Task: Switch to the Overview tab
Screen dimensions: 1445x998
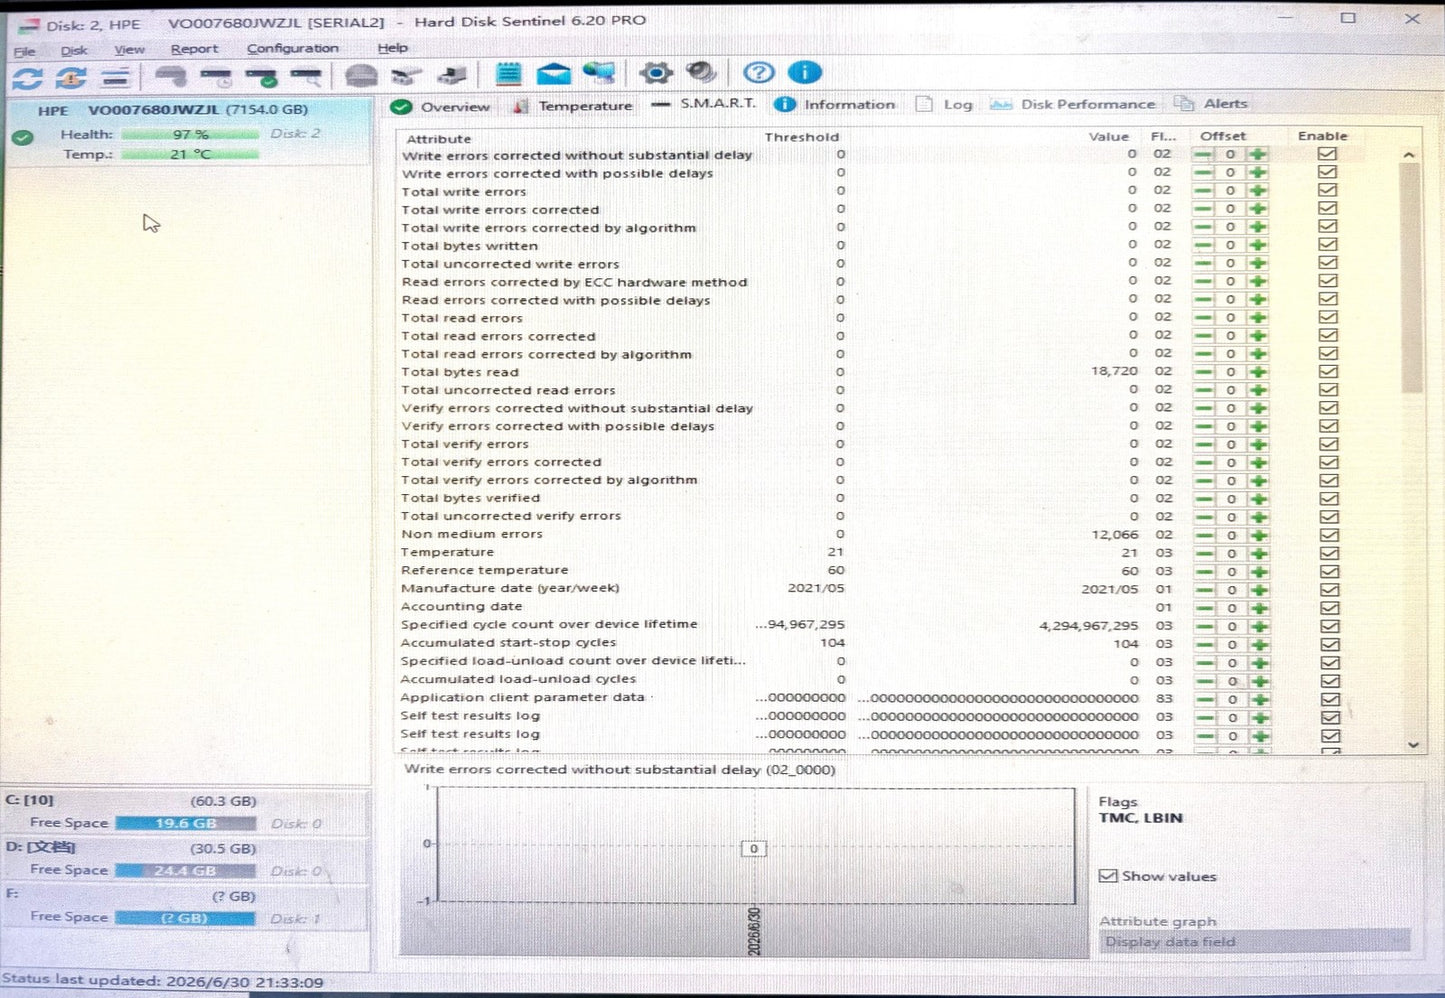Action: (441, 107)
